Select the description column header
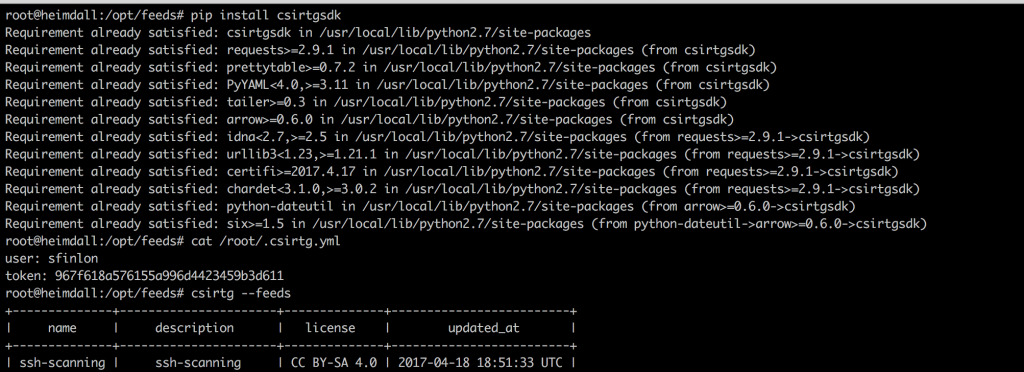Viewport: 1024px width, 372px height. click(195, 328)
